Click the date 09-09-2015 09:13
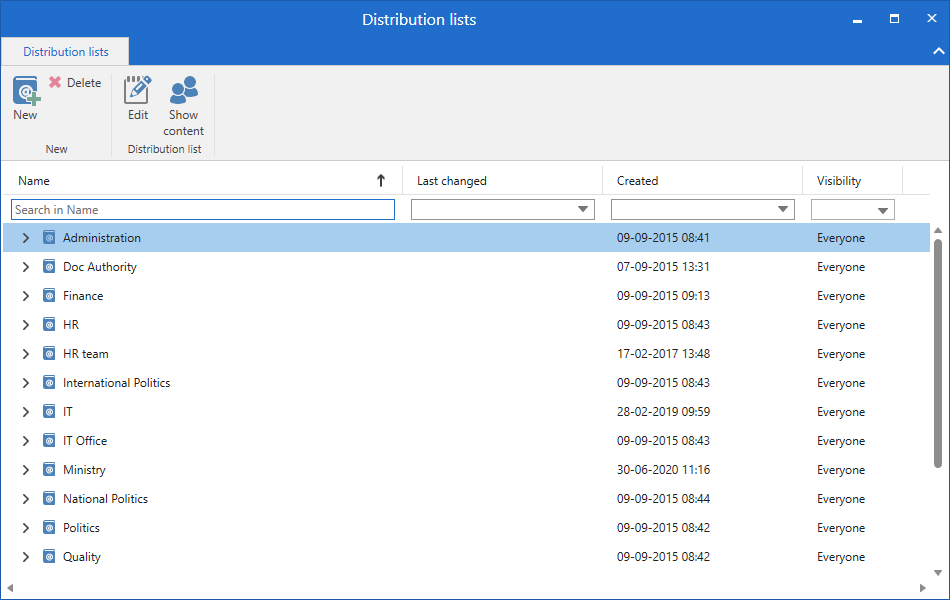Viewport: 950px width, 600px height. 663,296
